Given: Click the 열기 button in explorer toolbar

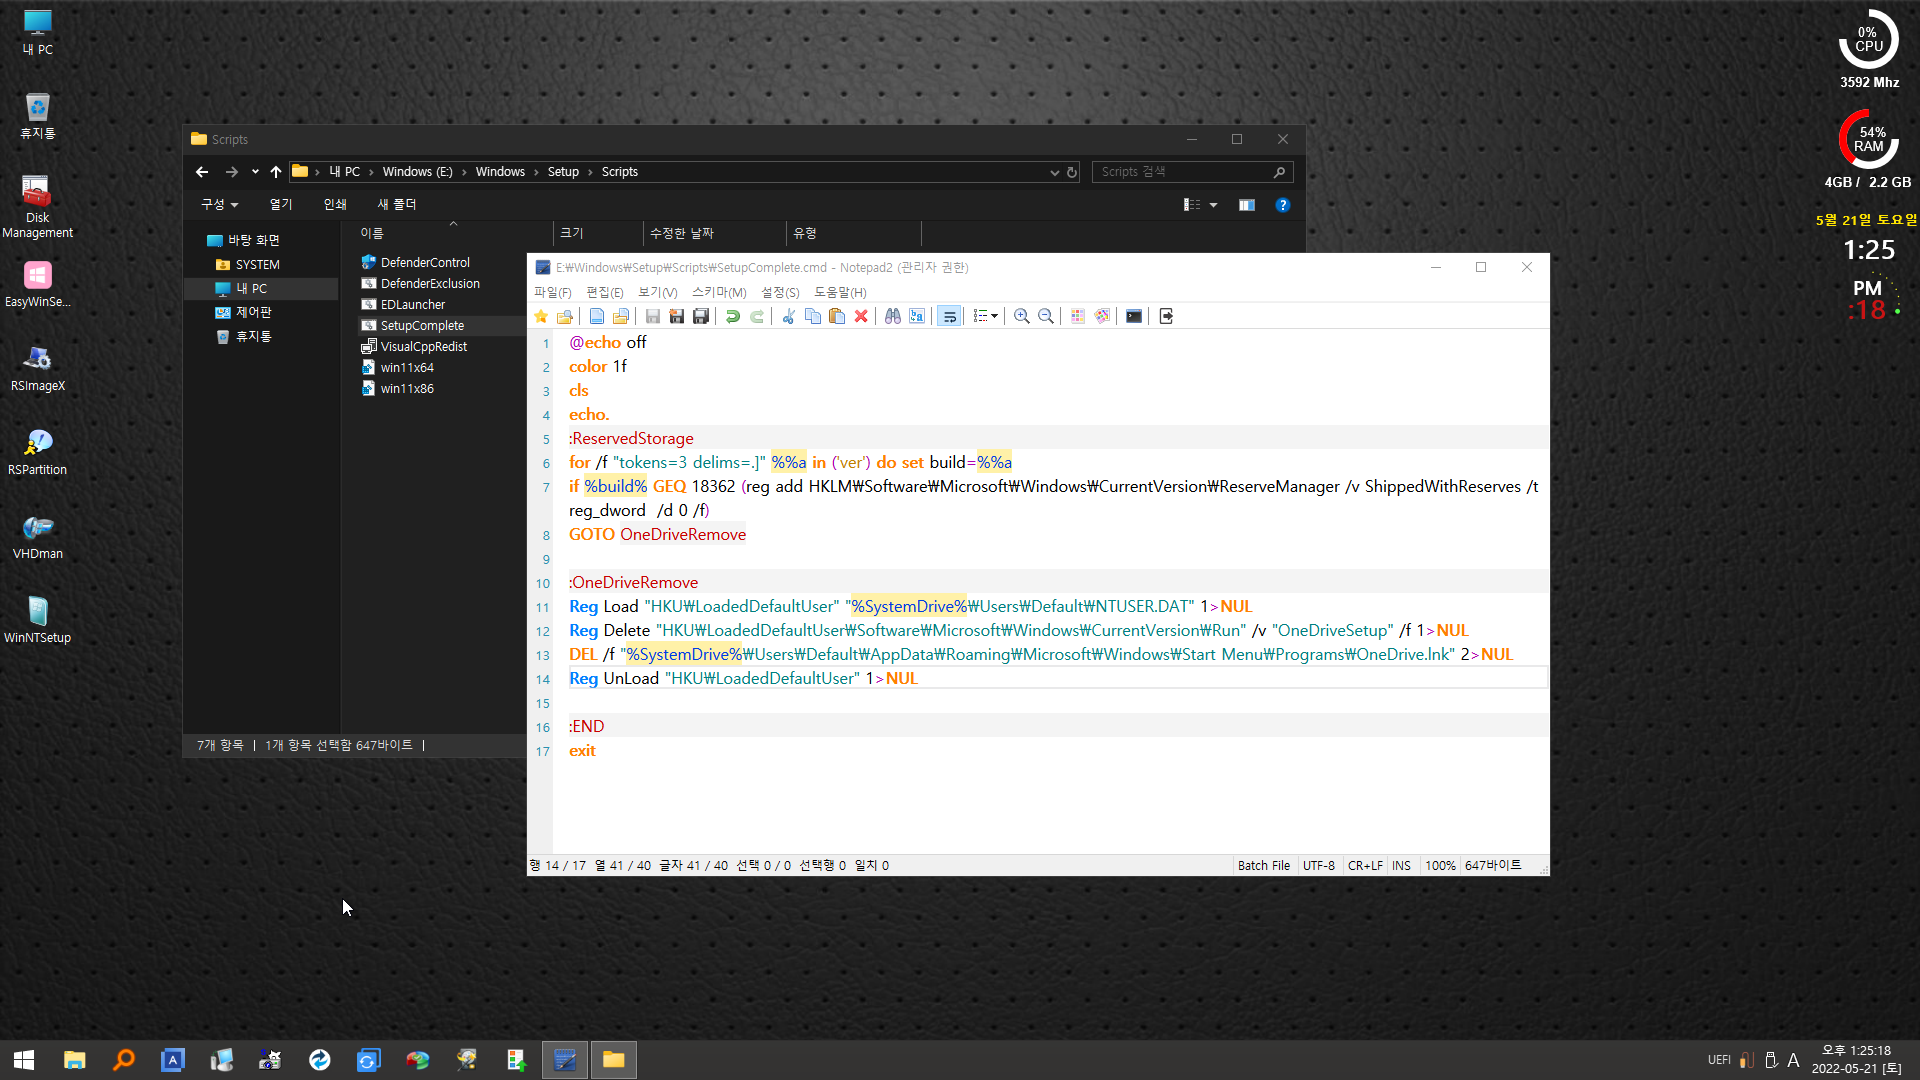Looking at the screenshot, I should pos(281,205).
